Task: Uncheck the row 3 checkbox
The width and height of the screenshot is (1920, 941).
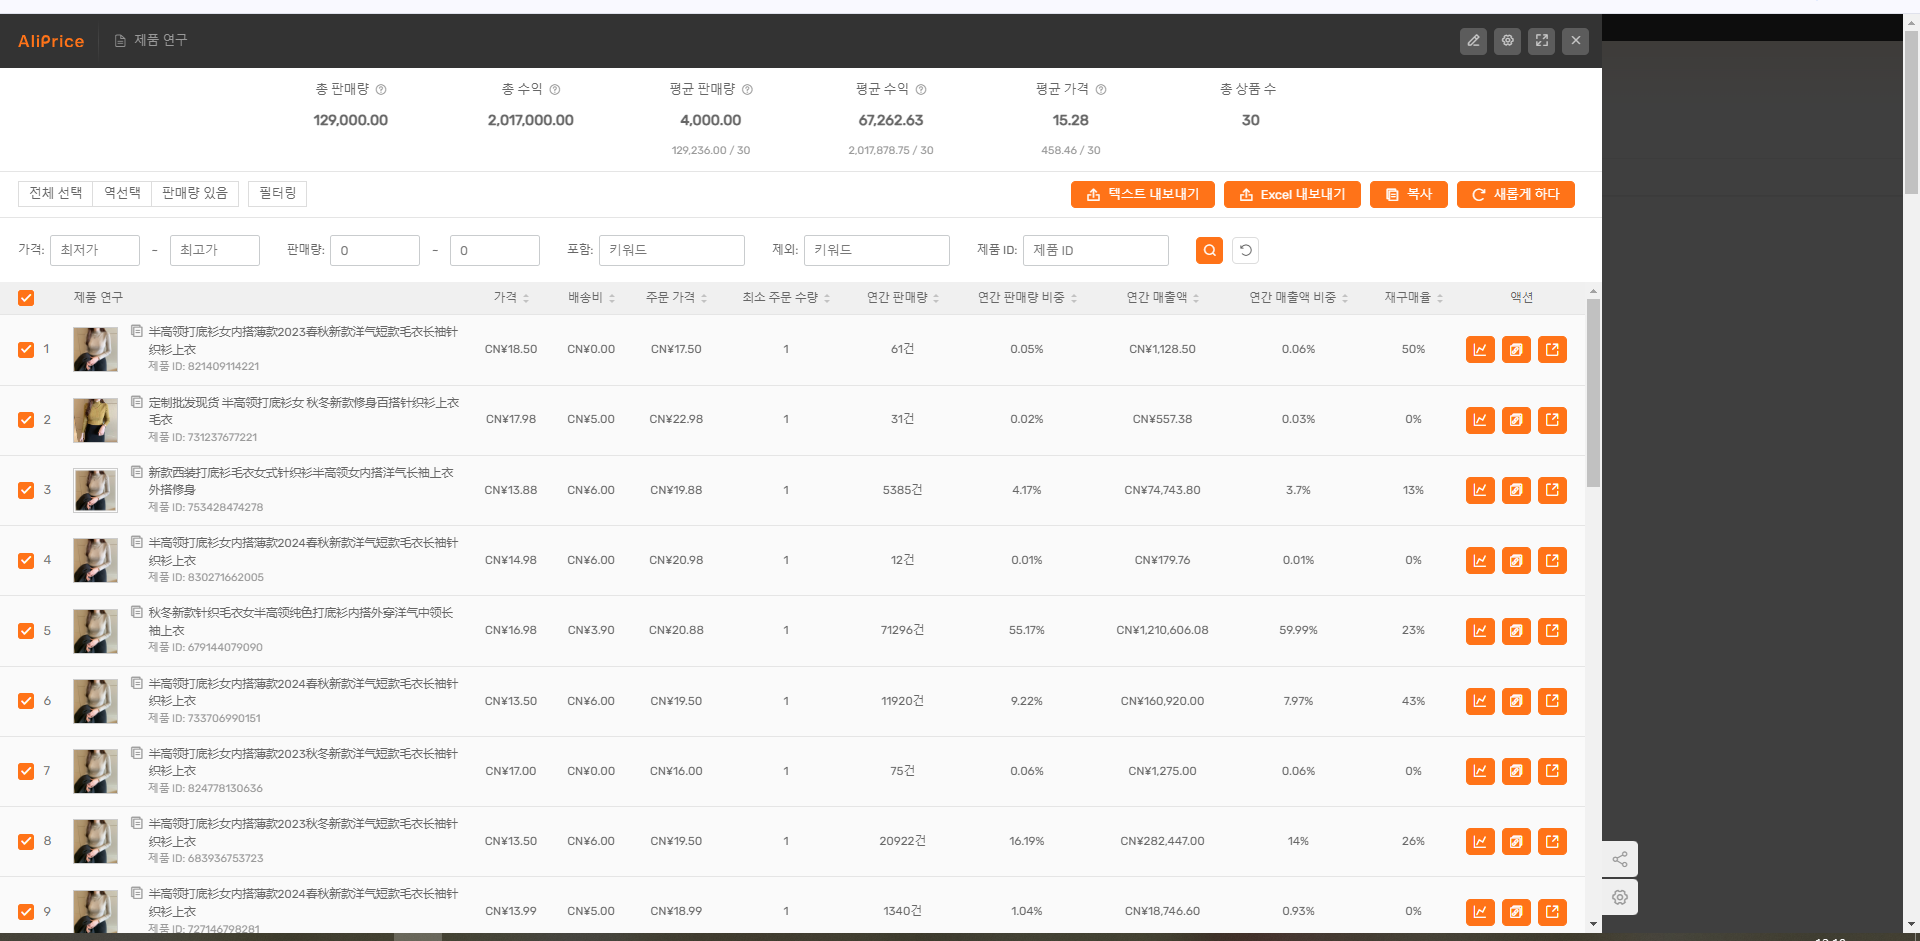Action: [26, 490]
